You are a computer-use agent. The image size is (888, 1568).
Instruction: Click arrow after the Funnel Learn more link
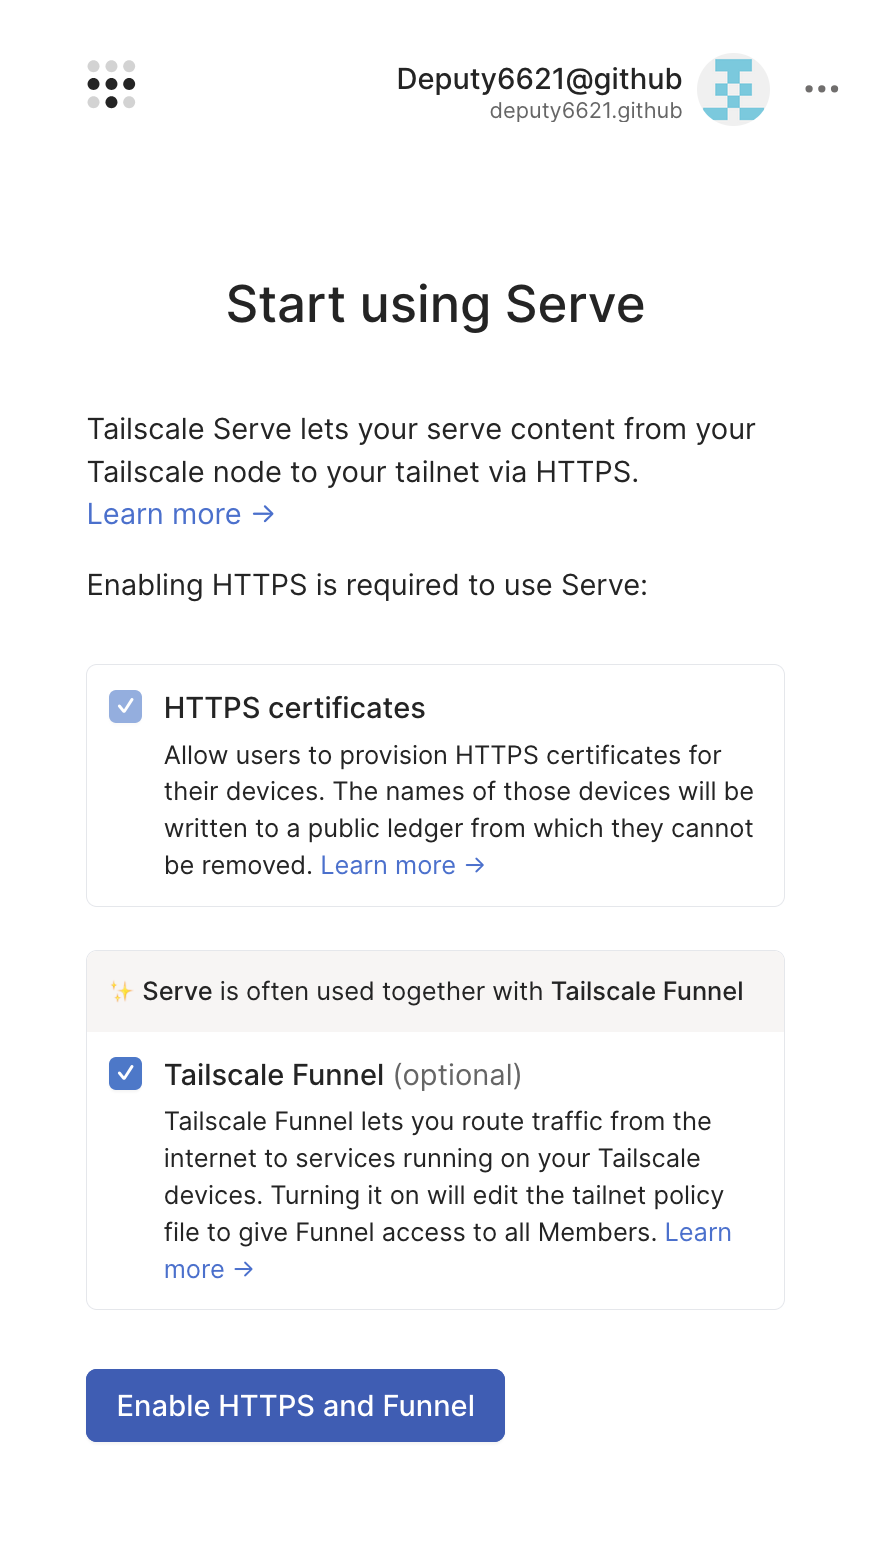tap(243, 1269)
